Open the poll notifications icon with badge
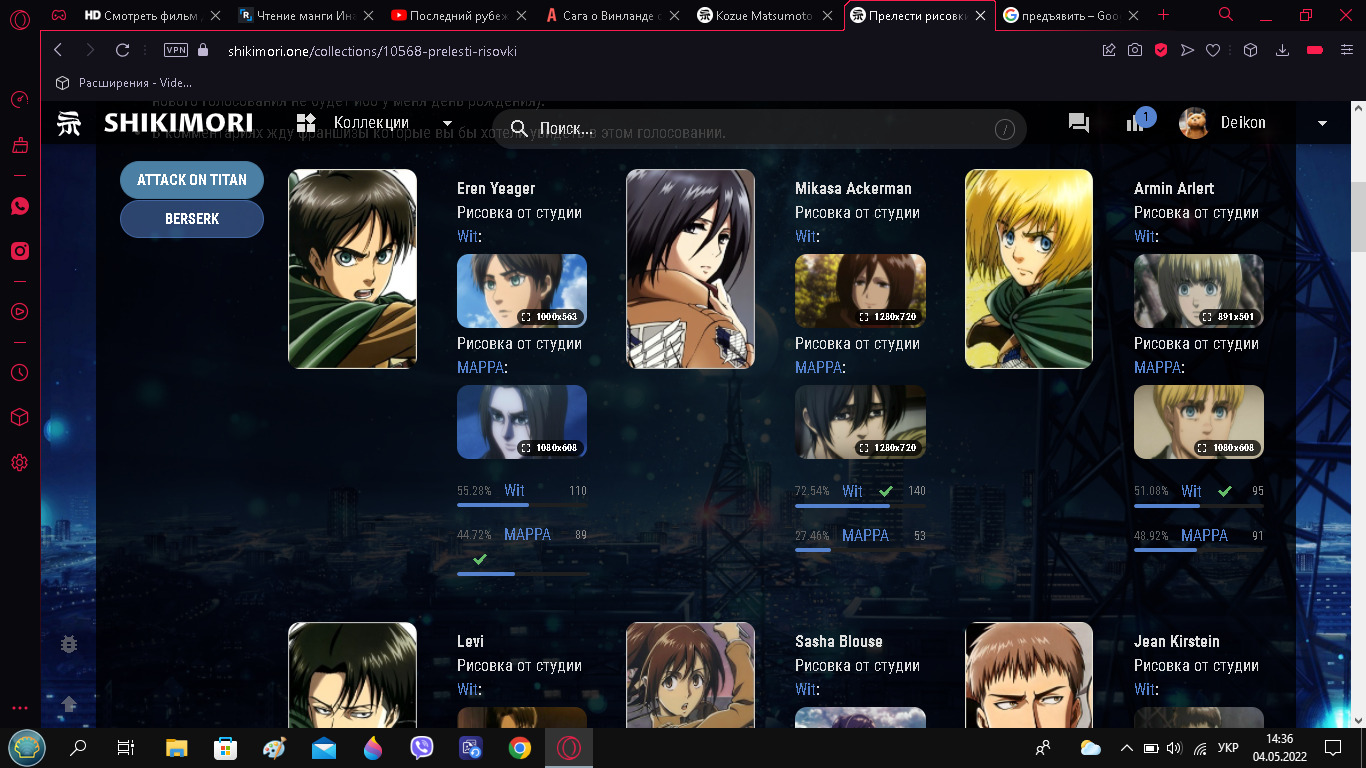Viewport: 1366px width, 768px height. [1137, 122]
